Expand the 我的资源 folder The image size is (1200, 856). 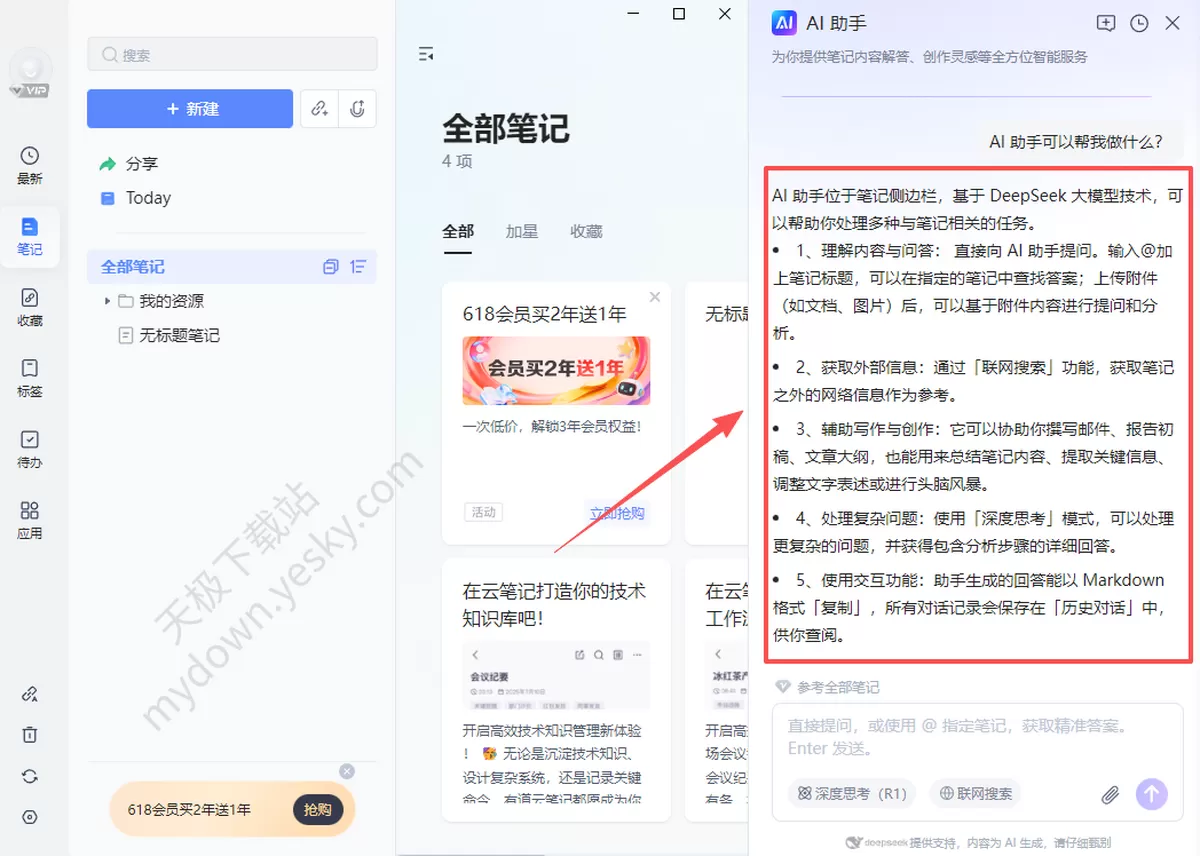click(108, 301)
